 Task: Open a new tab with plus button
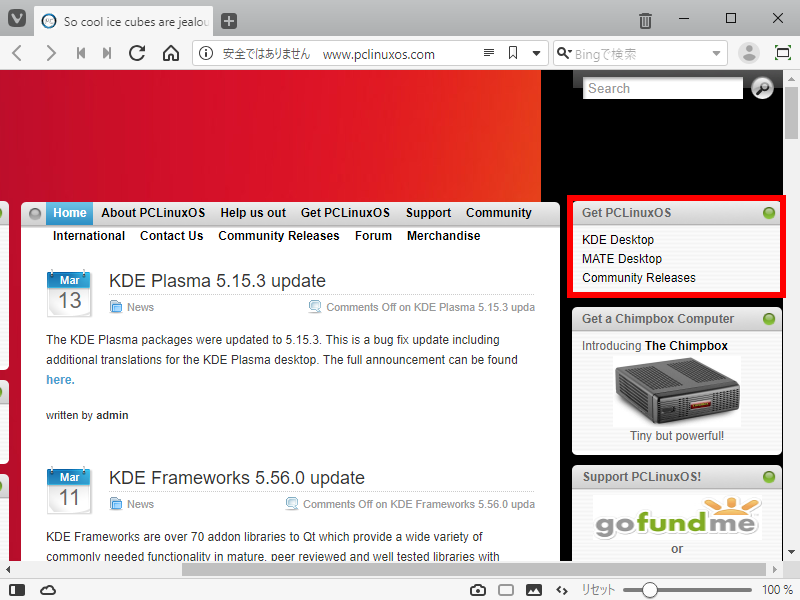(229, 21)
